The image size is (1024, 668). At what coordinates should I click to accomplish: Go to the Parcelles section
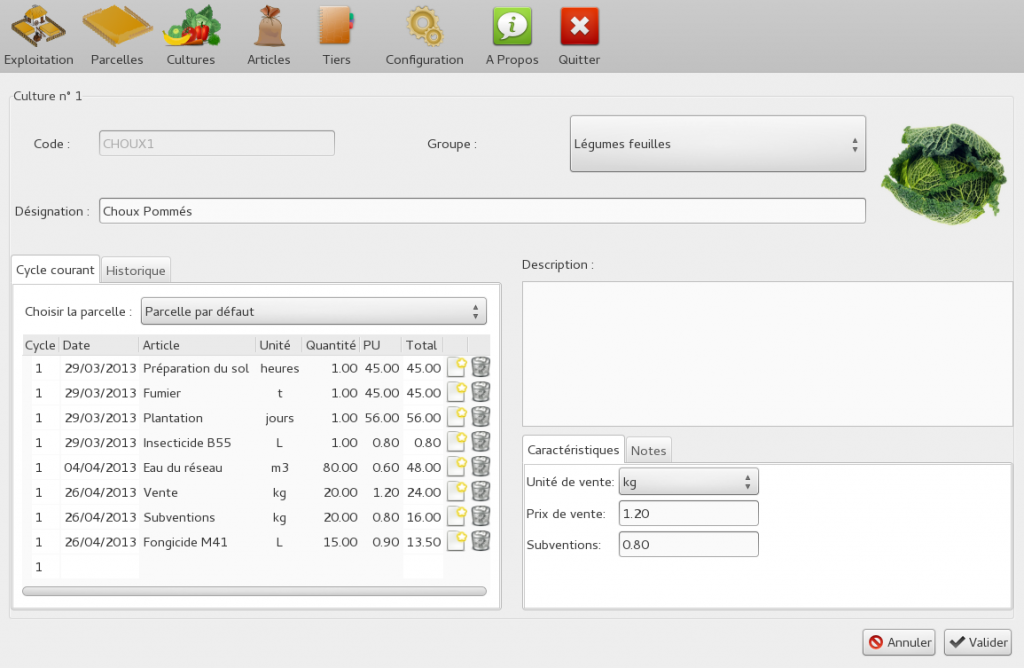pyautogui.click(x=117, y=35)
